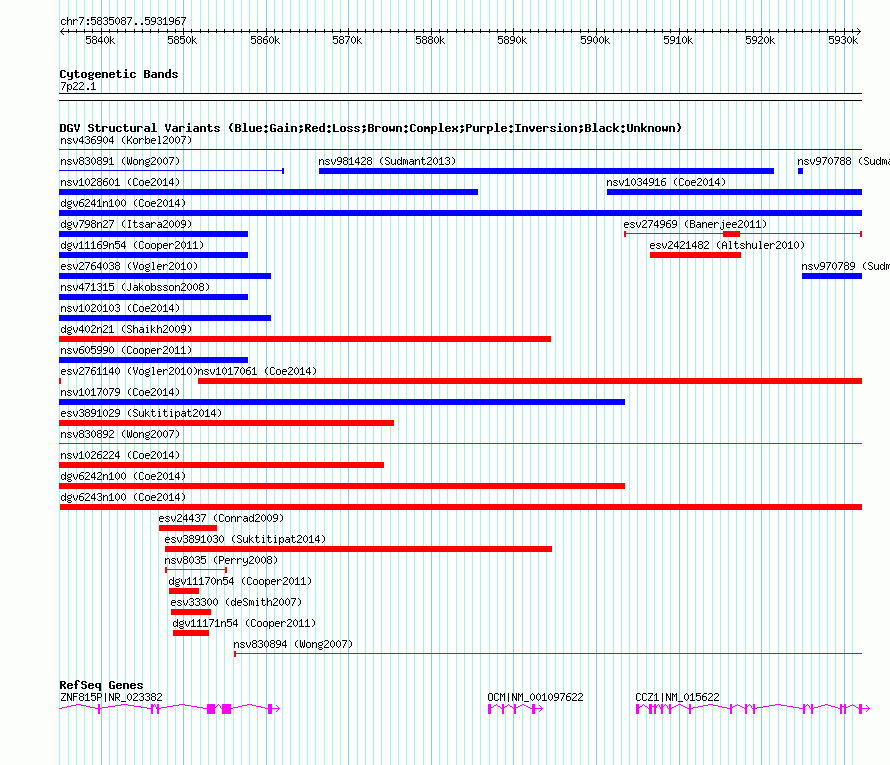The height and width of the screenshot is (765, 890).
Task: Select the dgv11170n54 (Cooper2011) label
Action: [x=240, y=581]
